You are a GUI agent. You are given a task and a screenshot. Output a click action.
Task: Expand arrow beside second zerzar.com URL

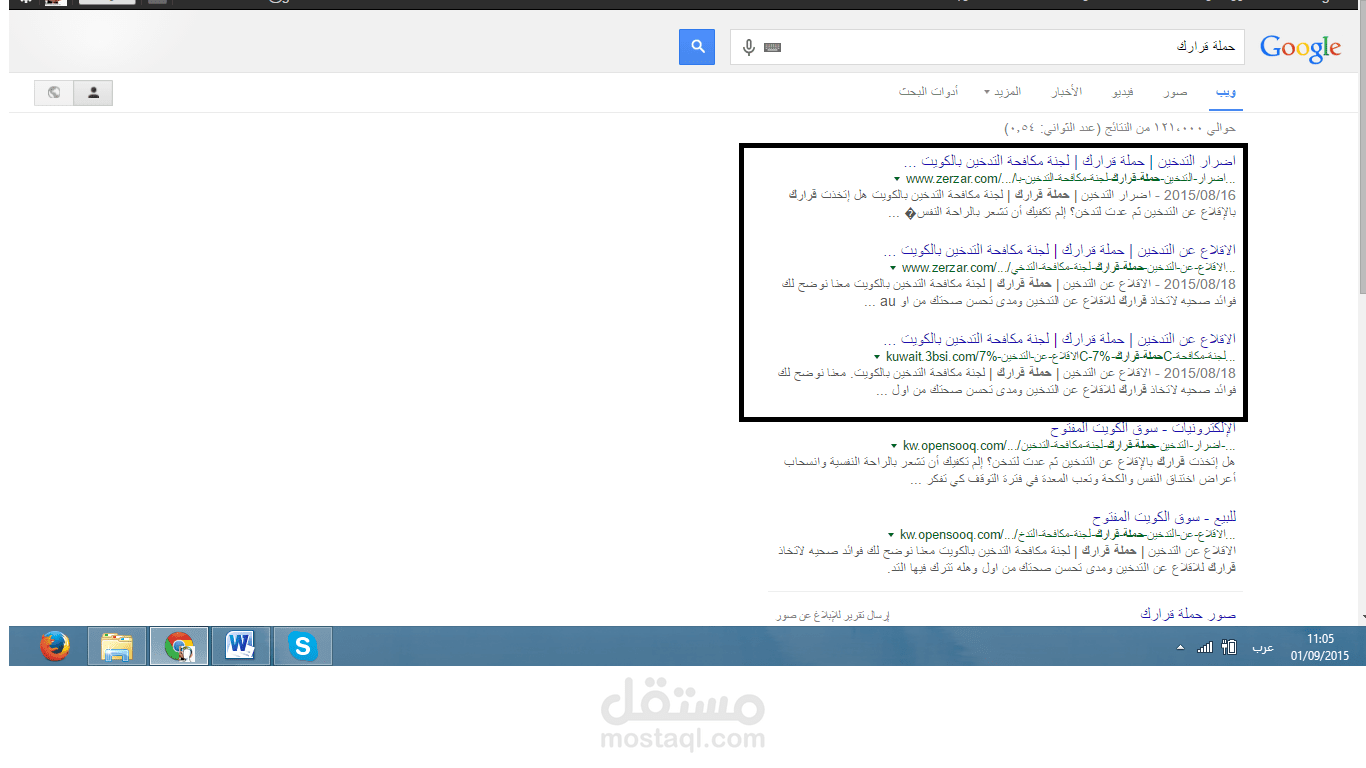point(893,267)
